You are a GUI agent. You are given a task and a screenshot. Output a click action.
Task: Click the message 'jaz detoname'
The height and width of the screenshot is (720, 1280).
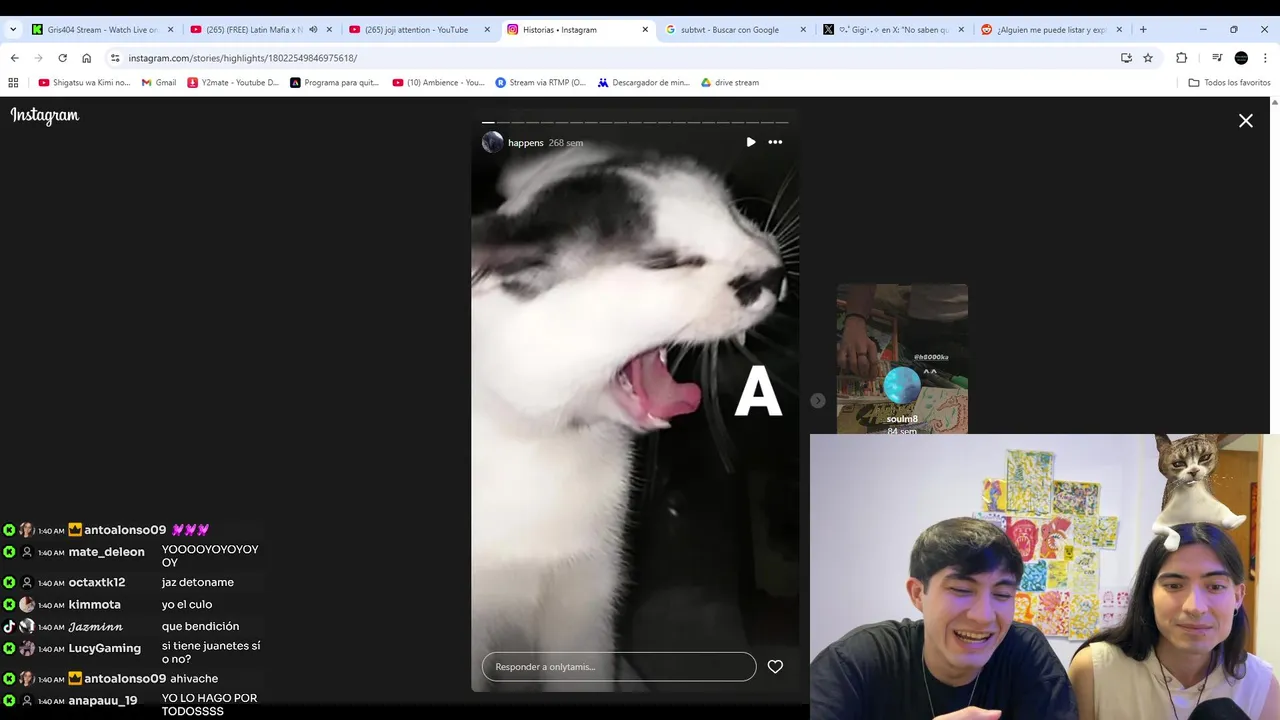tap(198, 582)
